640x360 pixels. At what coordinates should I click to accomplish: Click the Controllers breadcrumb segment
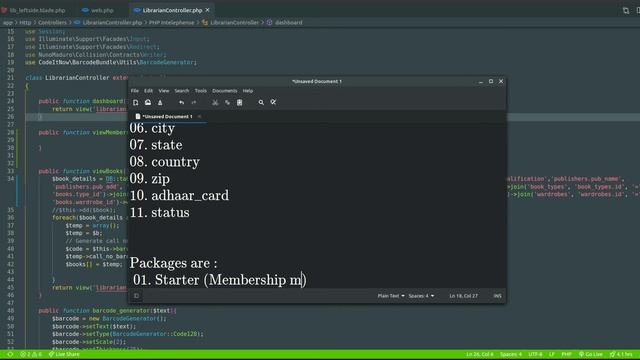click(x=52, y=22)
